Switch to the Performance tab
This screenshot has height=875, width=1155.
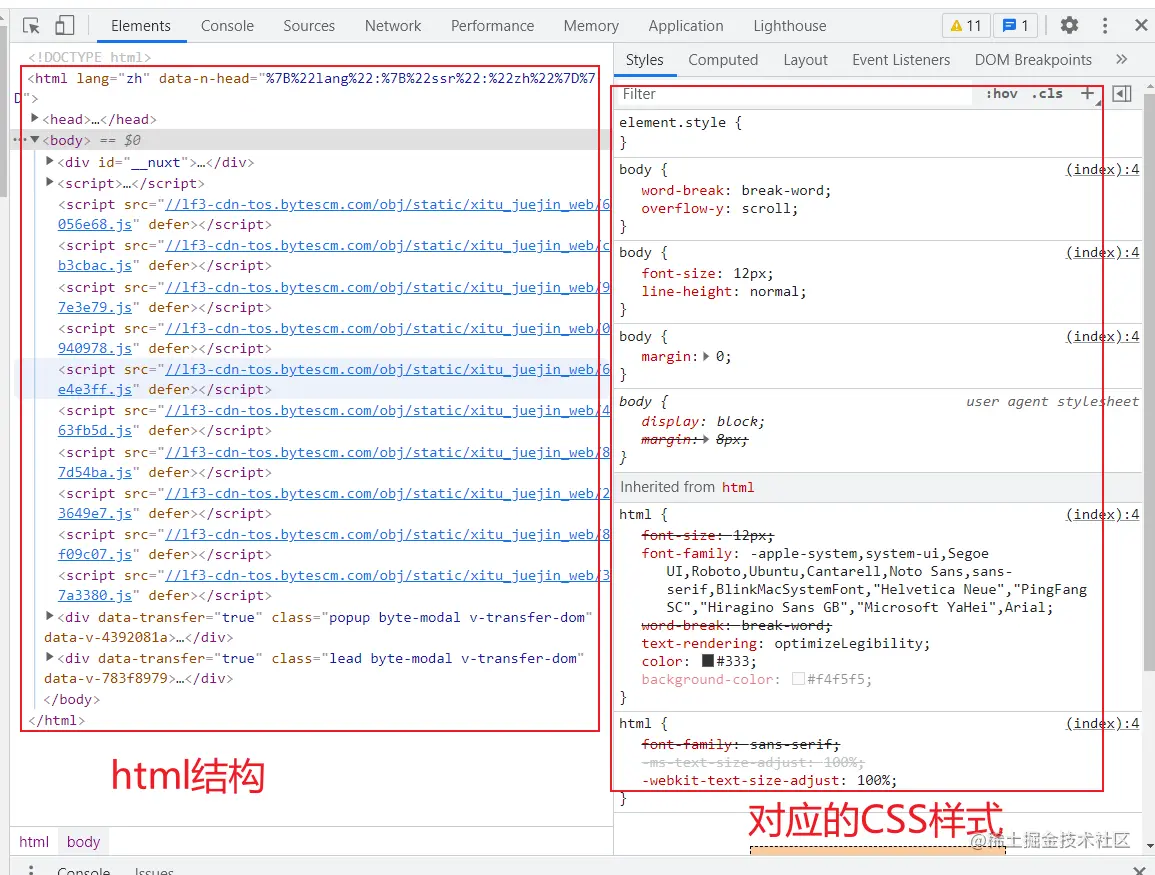492,26
